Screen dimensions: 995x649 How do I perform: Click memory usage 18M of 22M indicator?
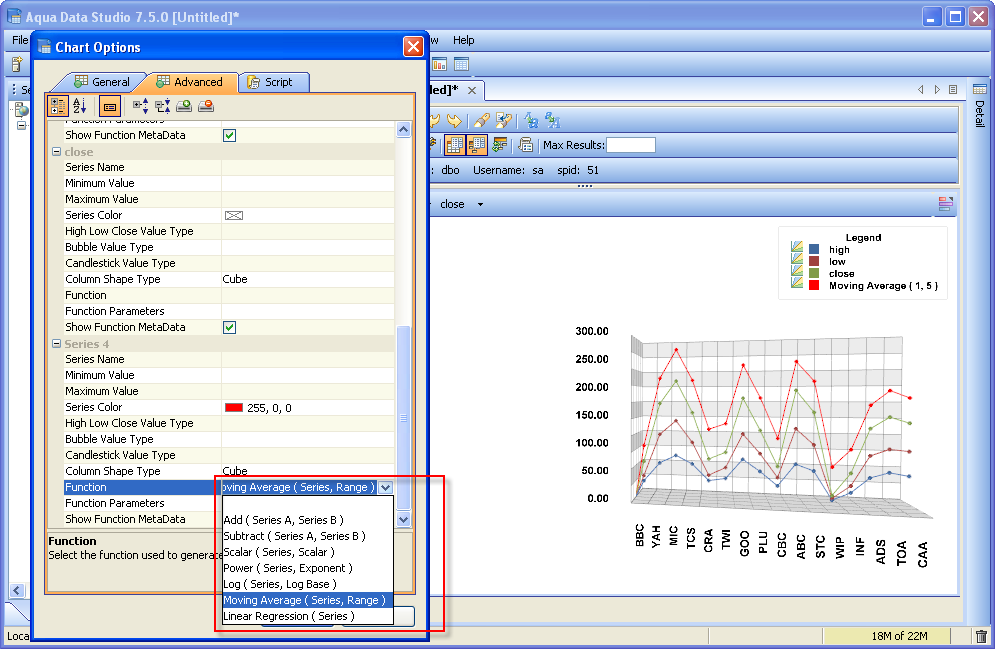(886, 636)
